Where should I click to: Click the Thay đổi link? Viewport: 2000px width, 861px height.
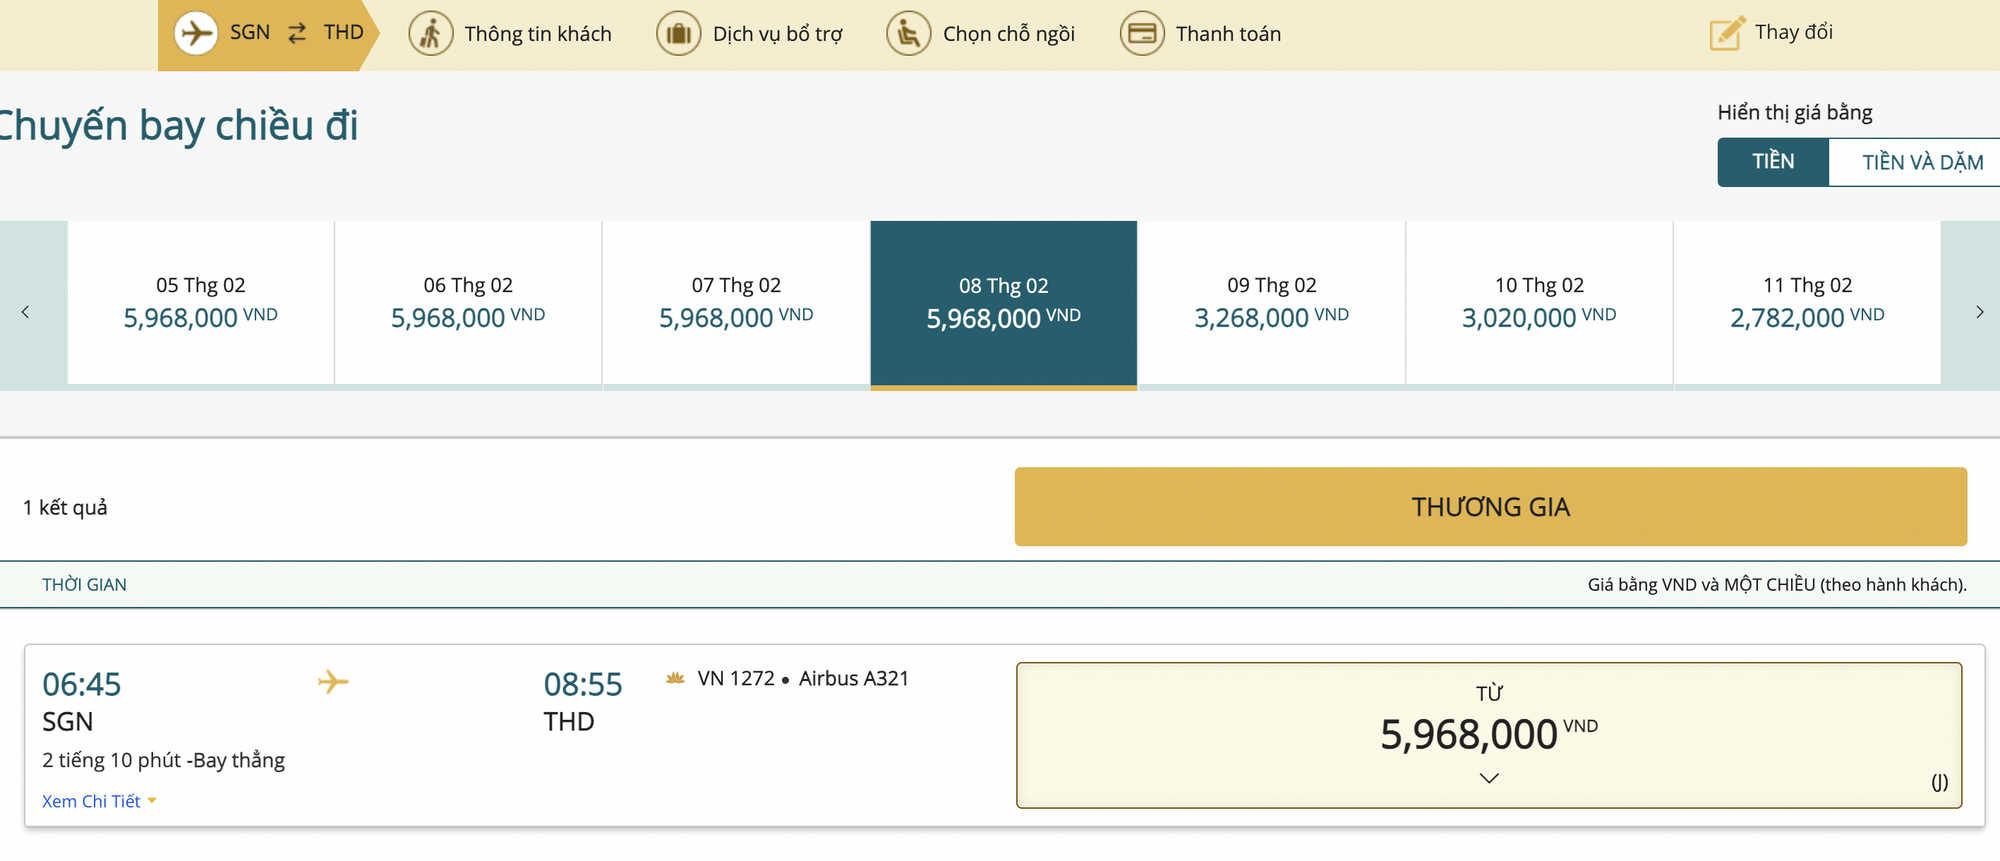(x=1793, y=32)
